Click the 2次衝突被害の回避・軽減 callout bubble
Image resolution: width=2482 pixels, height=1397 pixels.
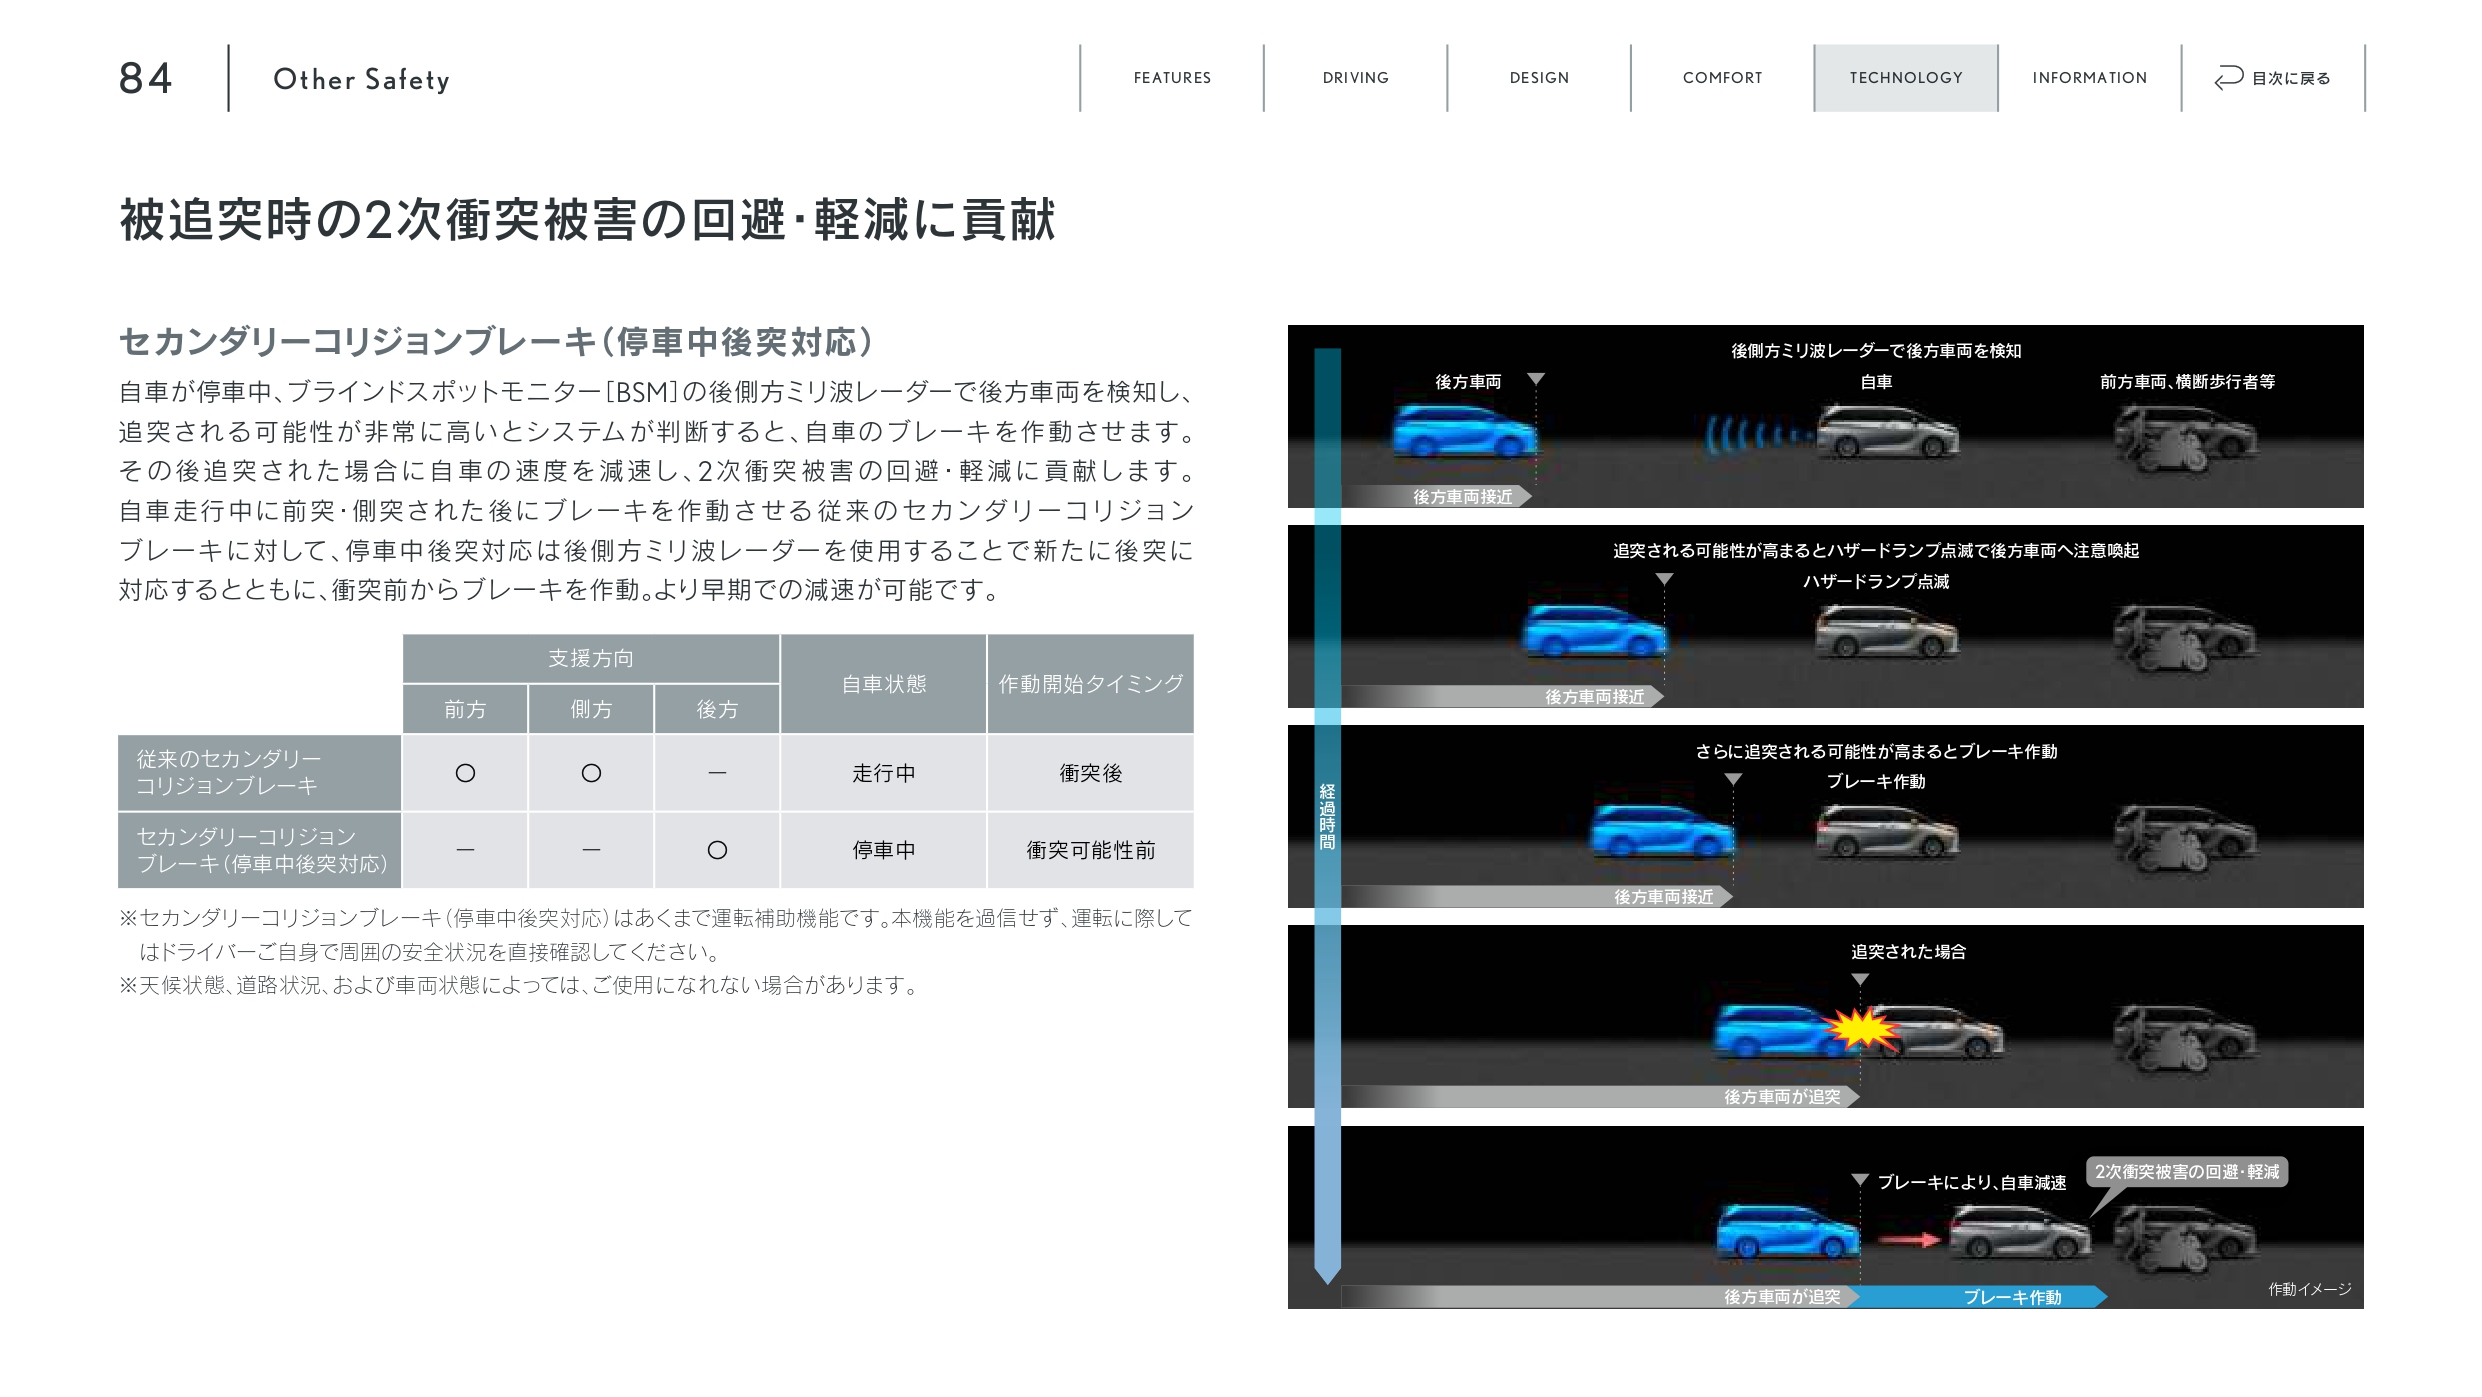pyautogui.click(x=2186, y=1172)
